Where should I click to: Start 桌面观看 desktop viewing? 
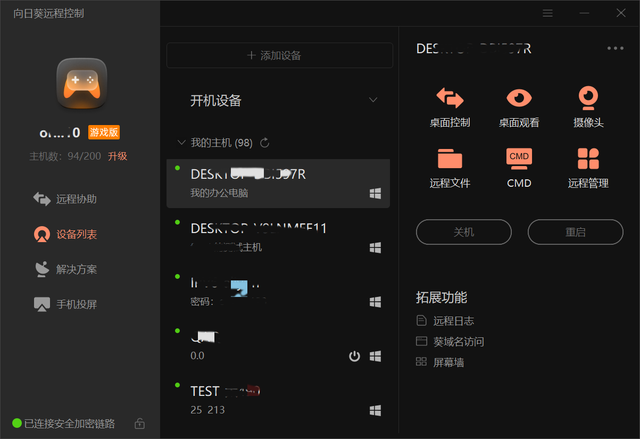tap(519, 98)
